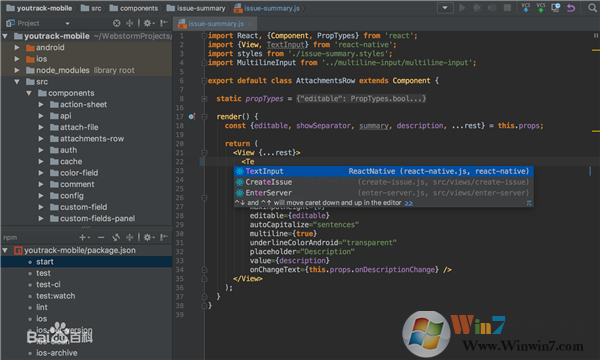This screenshot has width=600, height=360.
Task: Click youtrack-mobile breadcrumb in navigation bar
Action: pyautogui.click(x=39, y=8)
